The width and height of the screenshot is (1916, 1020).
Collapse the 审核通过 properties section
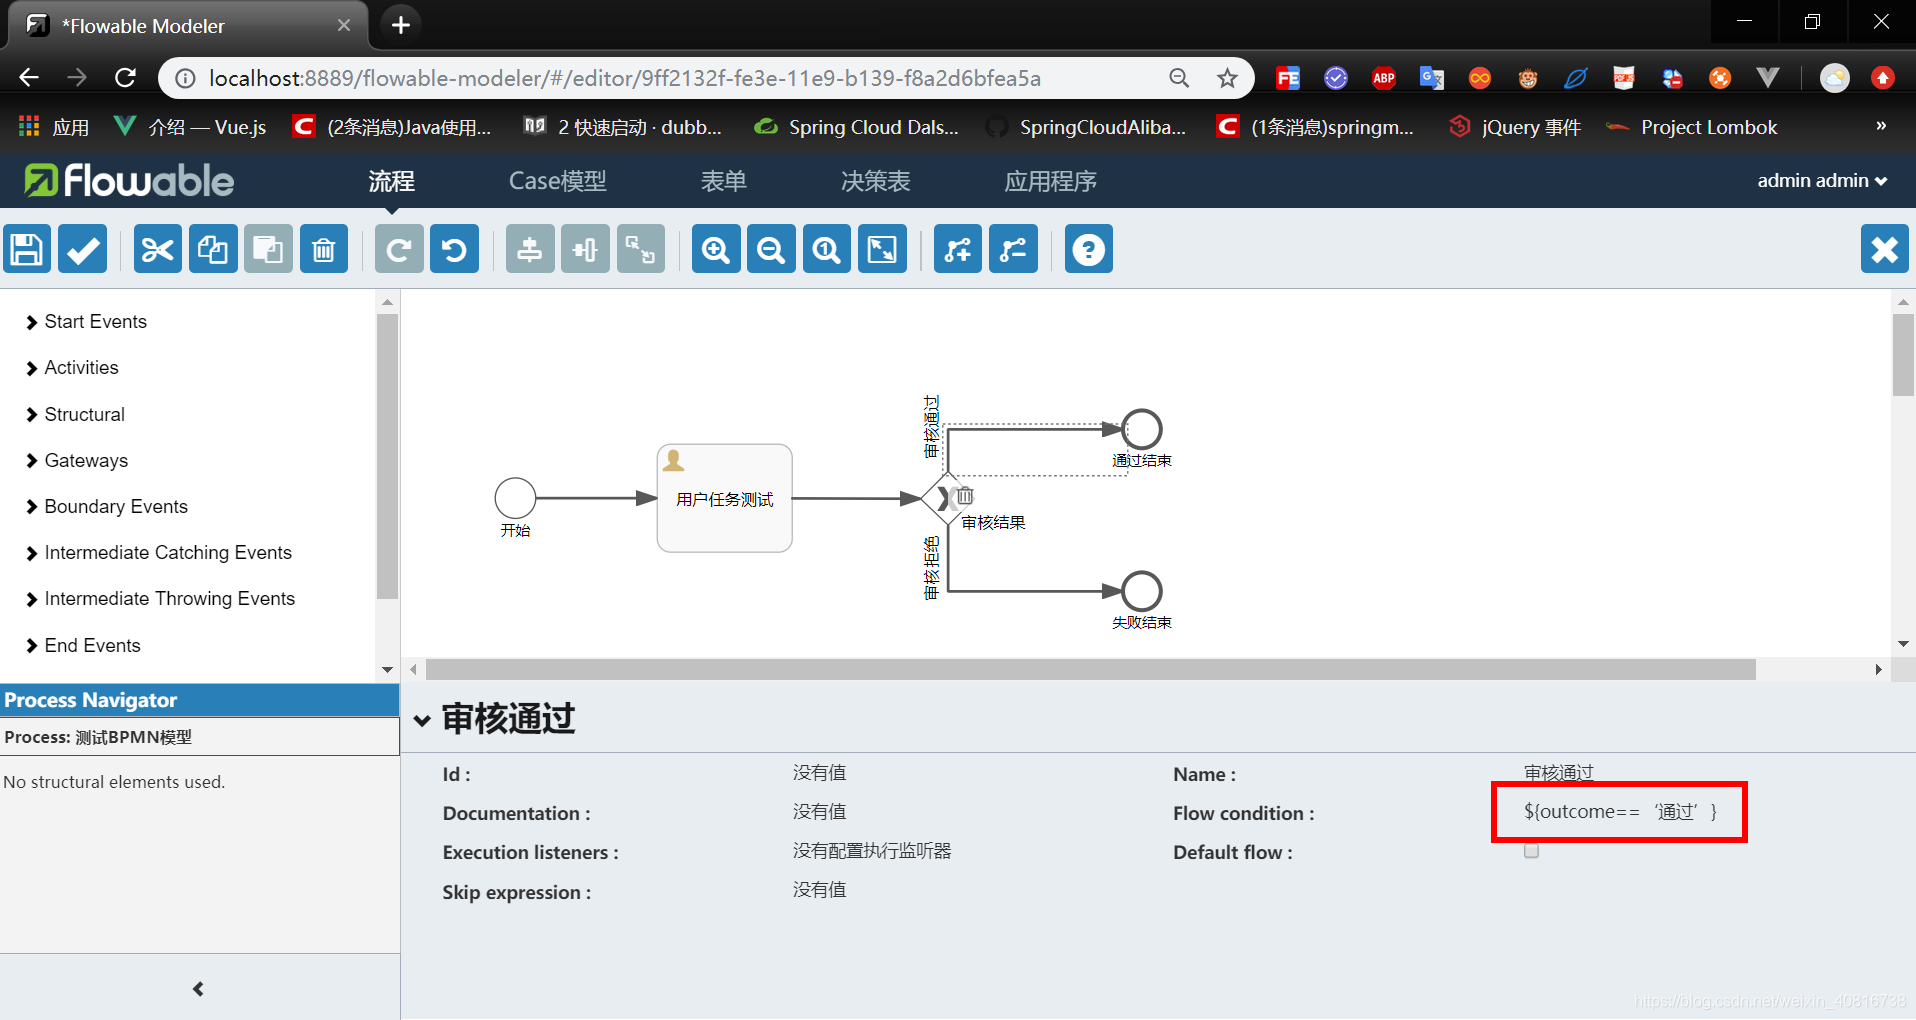click(x=422, y=720)
